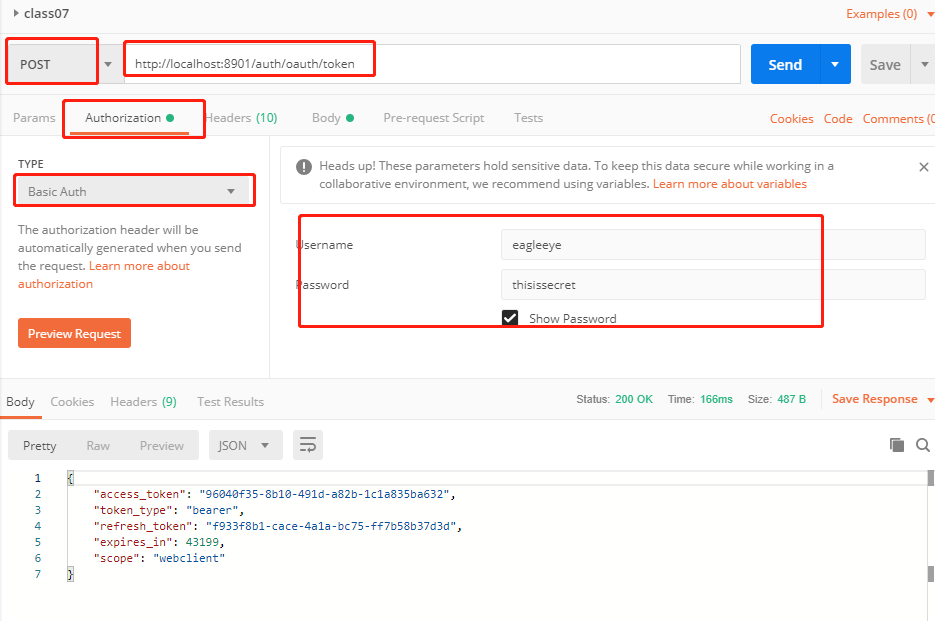Open the request Body tab

333,118
